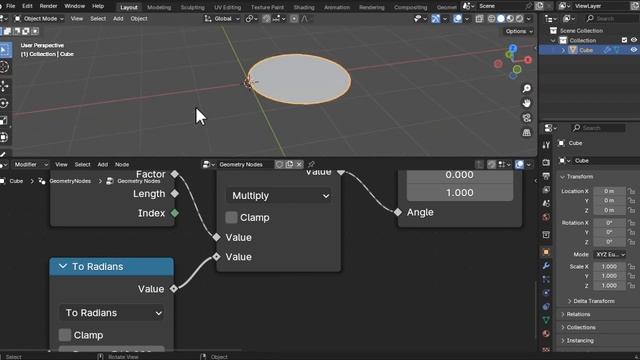Click the fake user shield for Geometry Nodes

click(x=279, y=164)
